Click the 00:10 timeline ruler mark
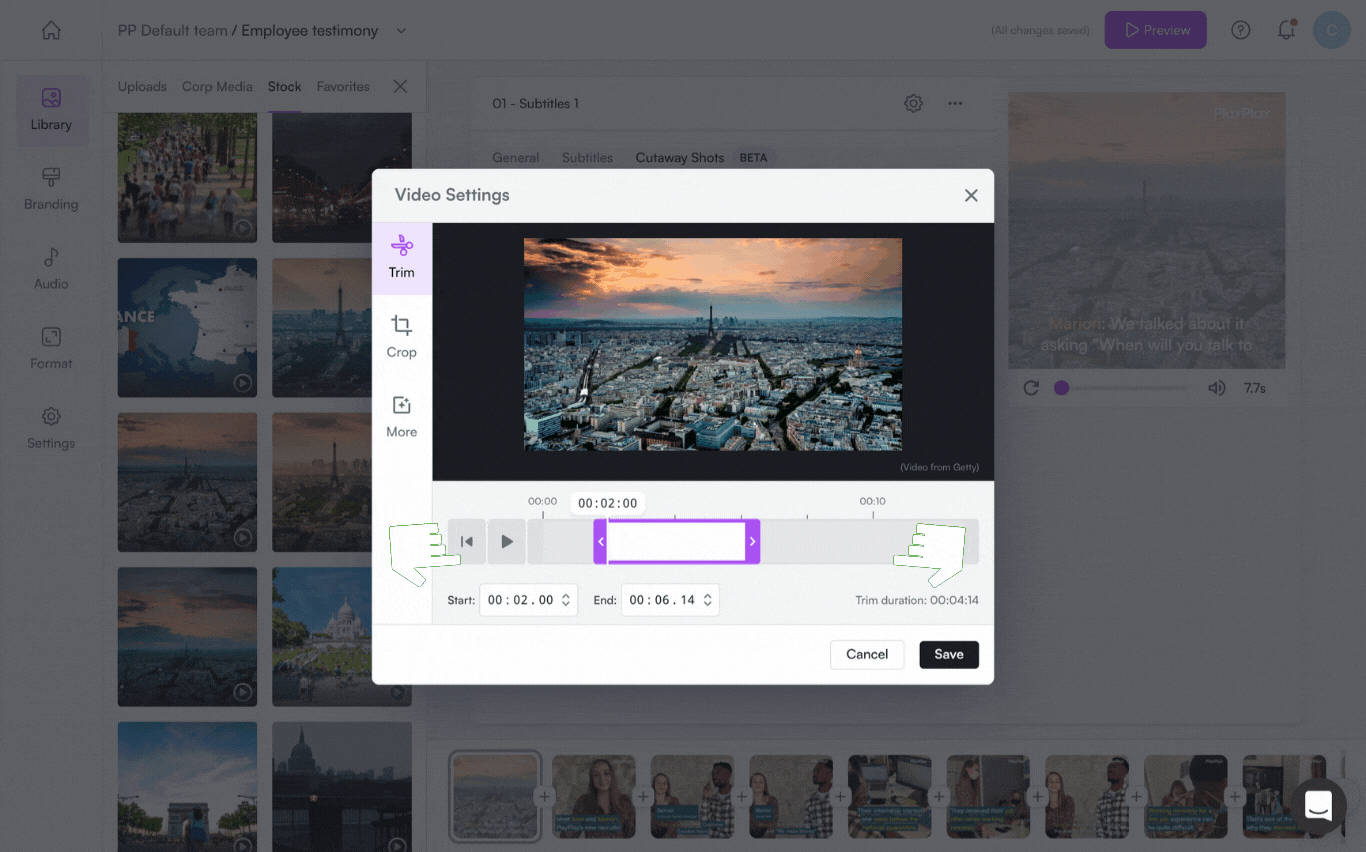Viewport: 1366px width, 852px height. click(x=873, y=501)
